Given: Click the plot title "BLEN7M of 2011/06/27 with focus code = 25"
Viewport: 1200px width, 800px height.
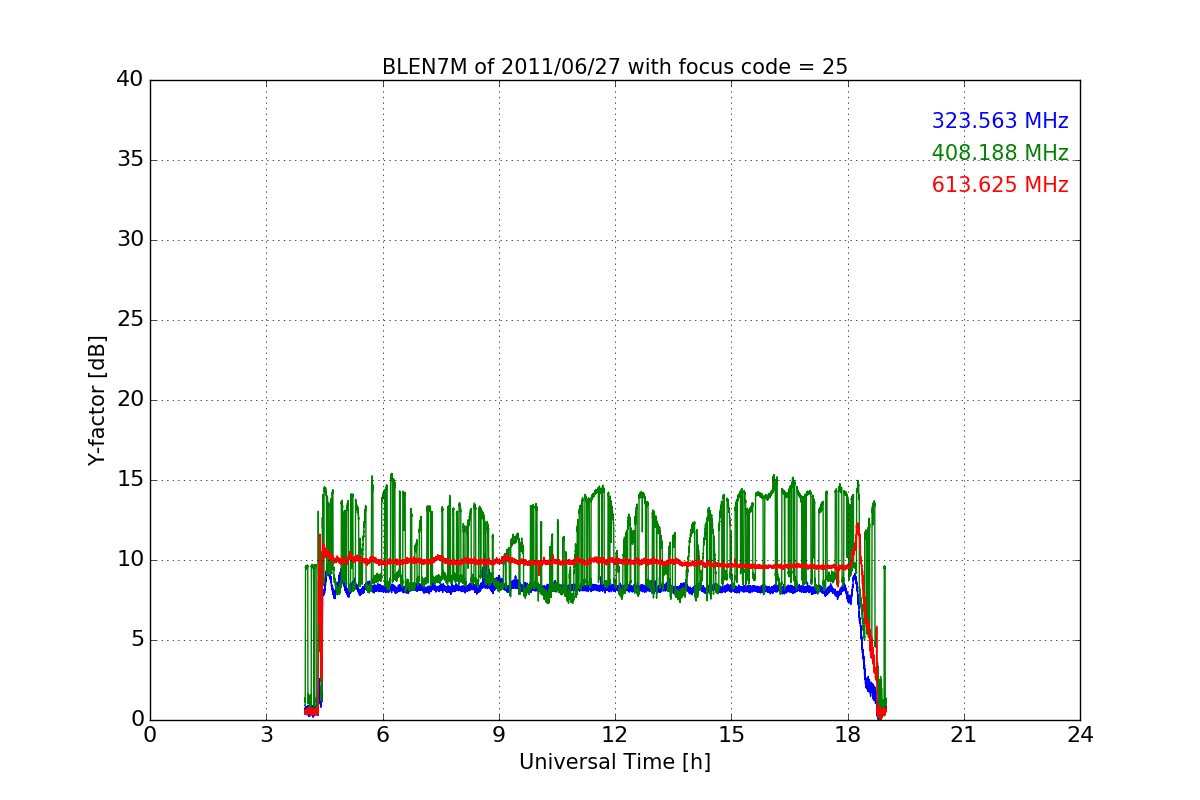Looking at the screenshot, I should point(614,67).
